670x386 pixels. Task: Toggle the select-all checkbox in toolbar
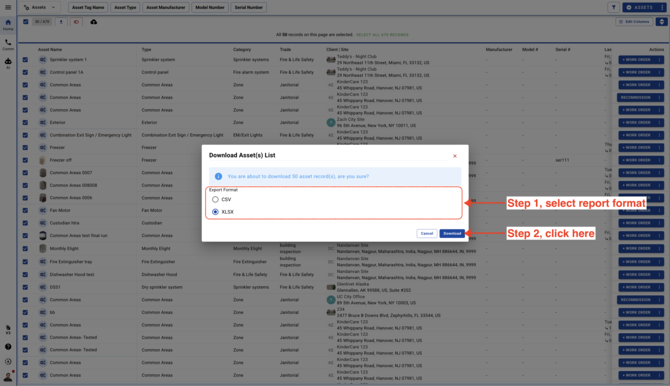pyautogui.click(x=26, y=22)
